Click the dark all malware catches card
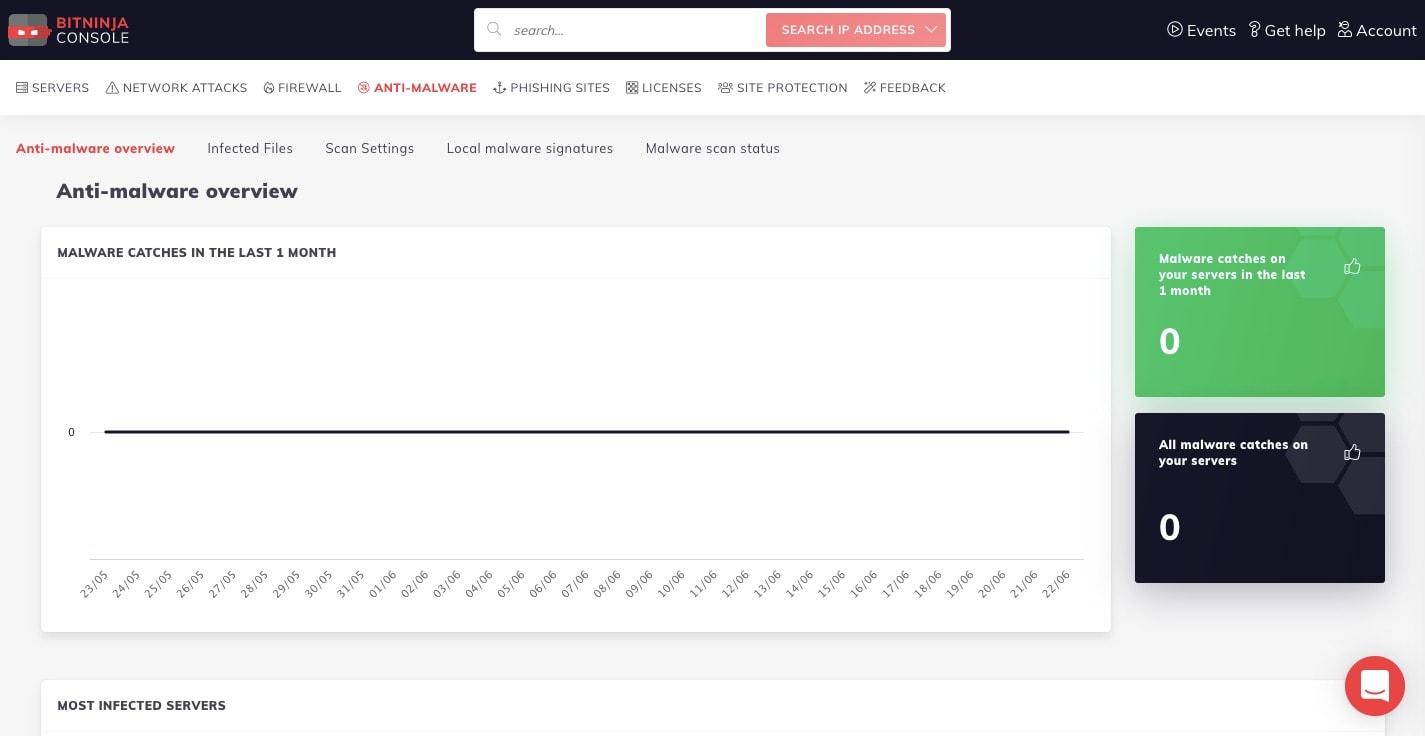This screenshot has width=1425, height=736. (1260, 498)
